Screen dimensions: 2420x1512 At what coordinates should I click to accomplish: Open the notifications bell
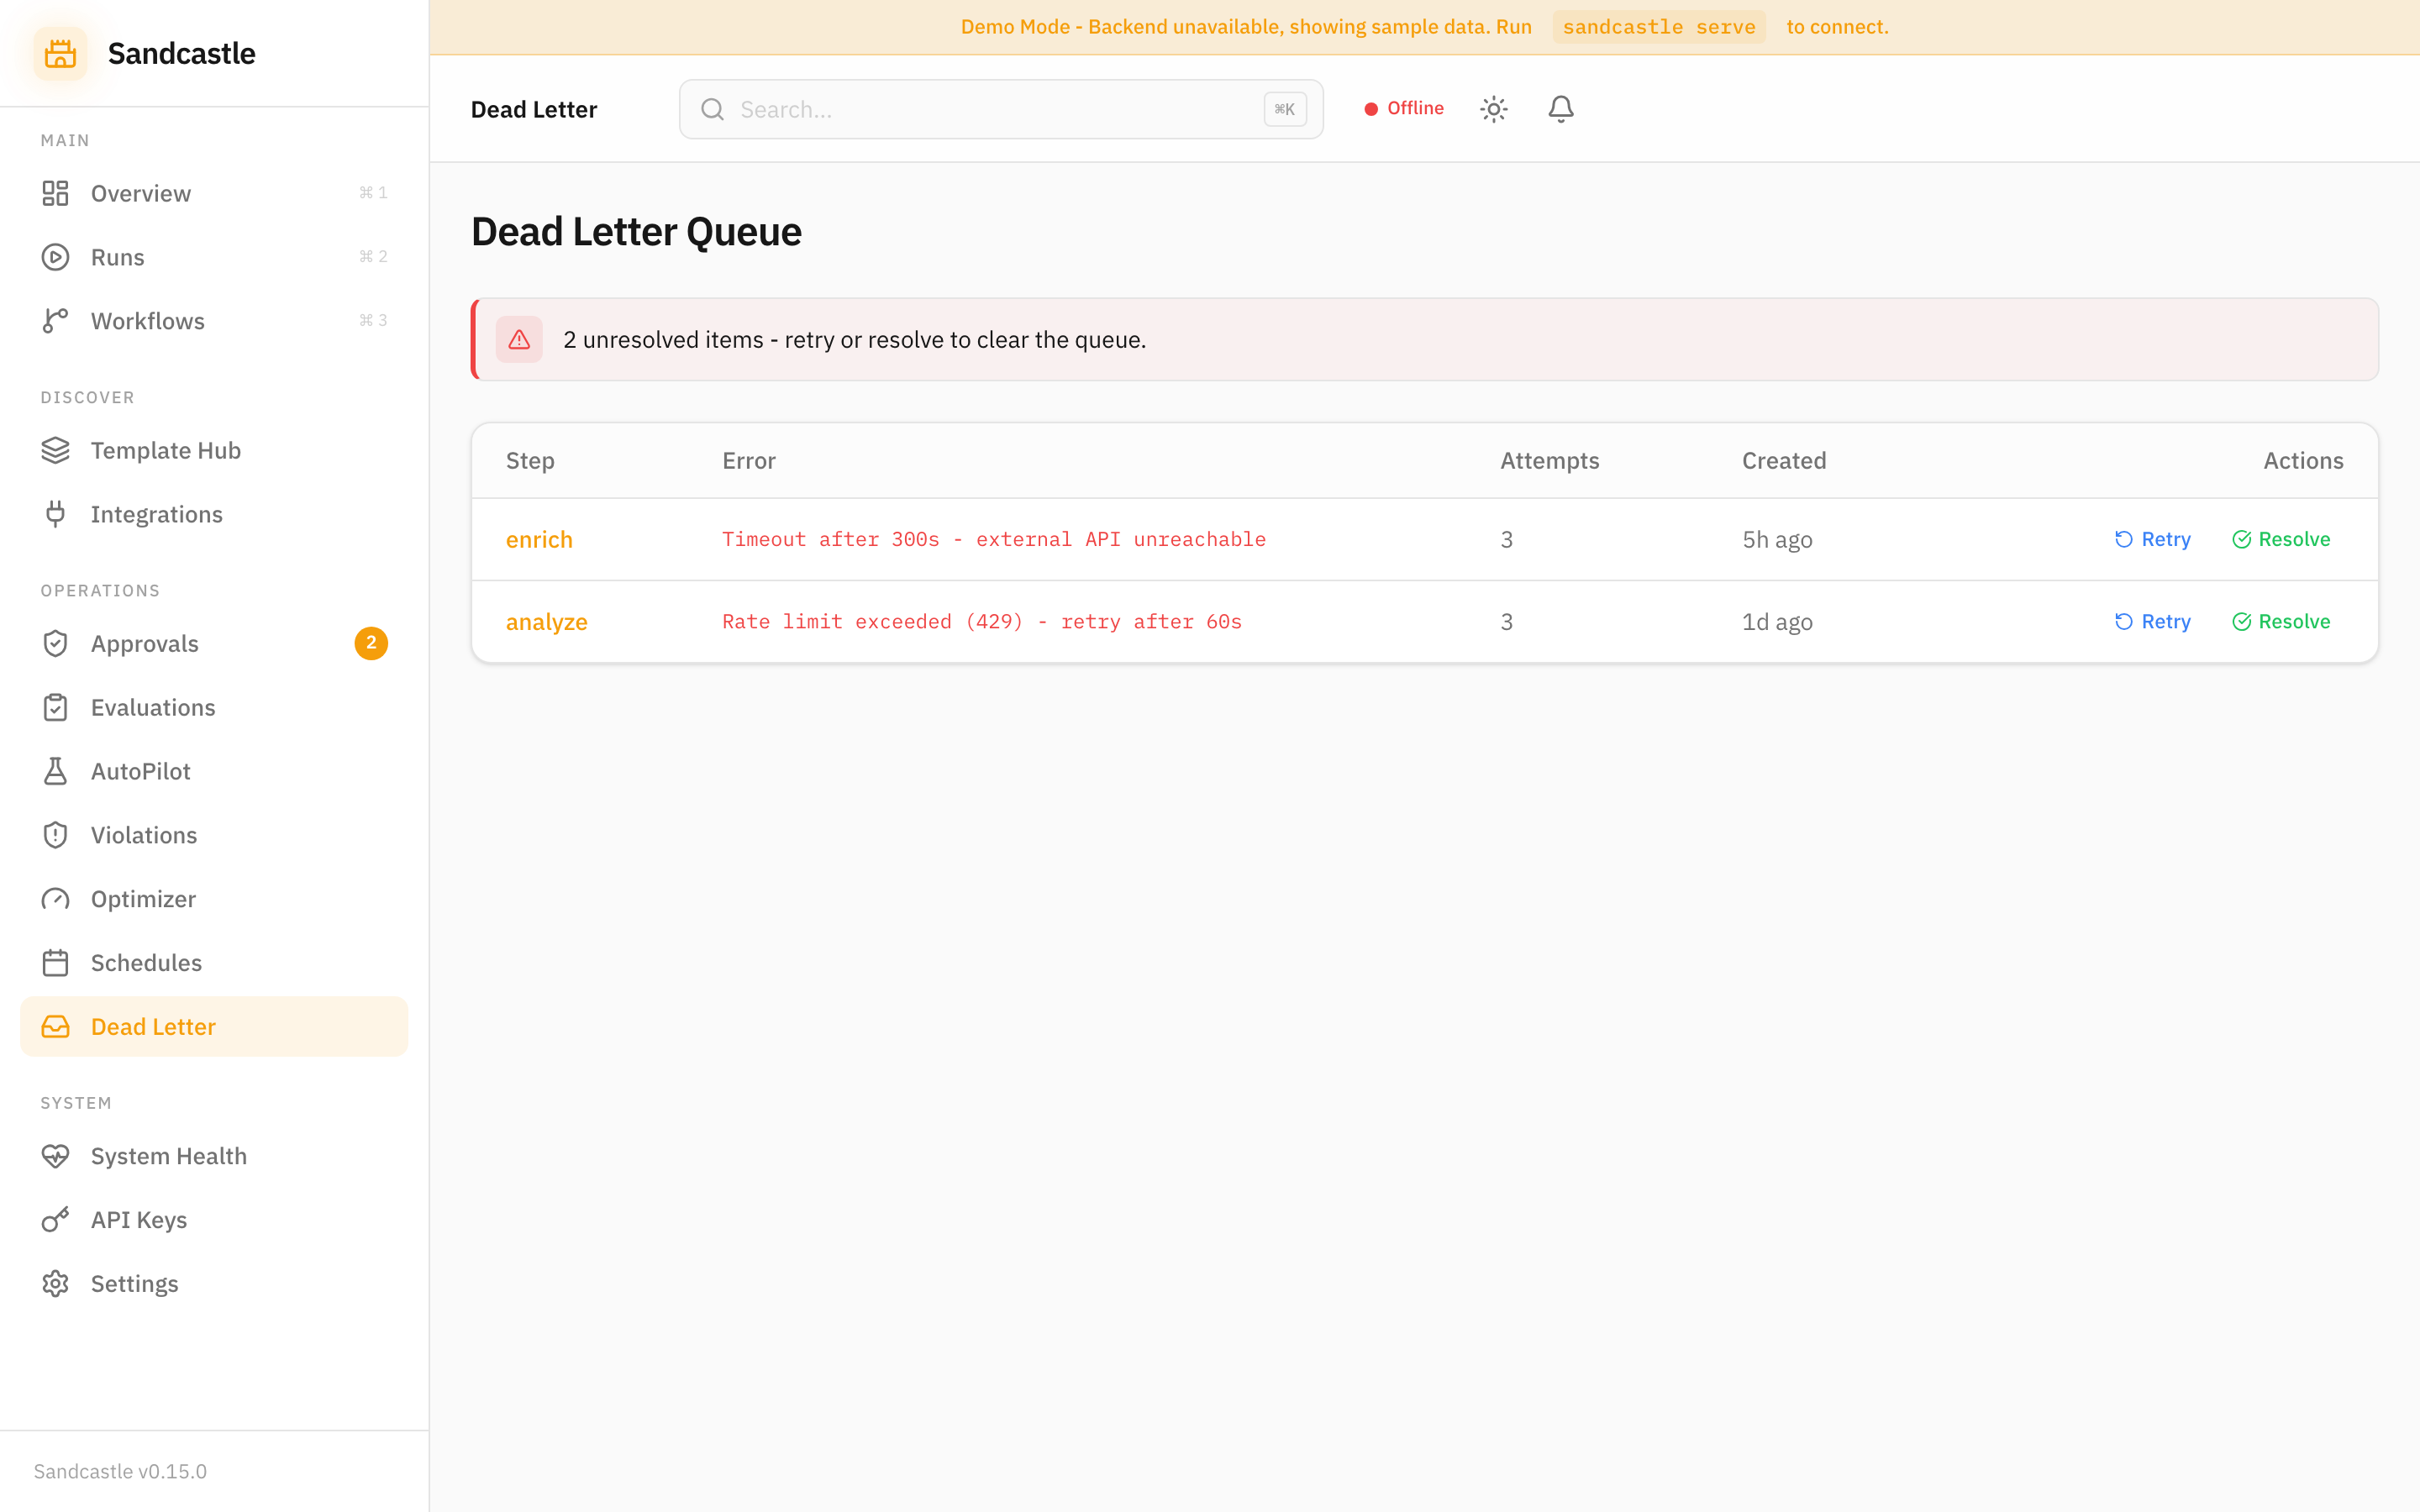tap(1560, 109)
